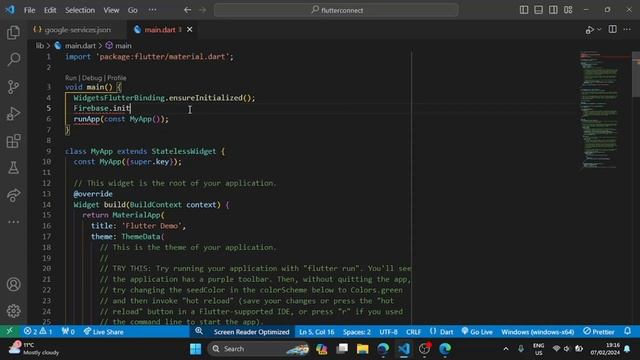Image resolution: width=640 pixels, height=360 pixels.
Task: Change file encoding UTF-8
Action: click(x=388, y=331)
